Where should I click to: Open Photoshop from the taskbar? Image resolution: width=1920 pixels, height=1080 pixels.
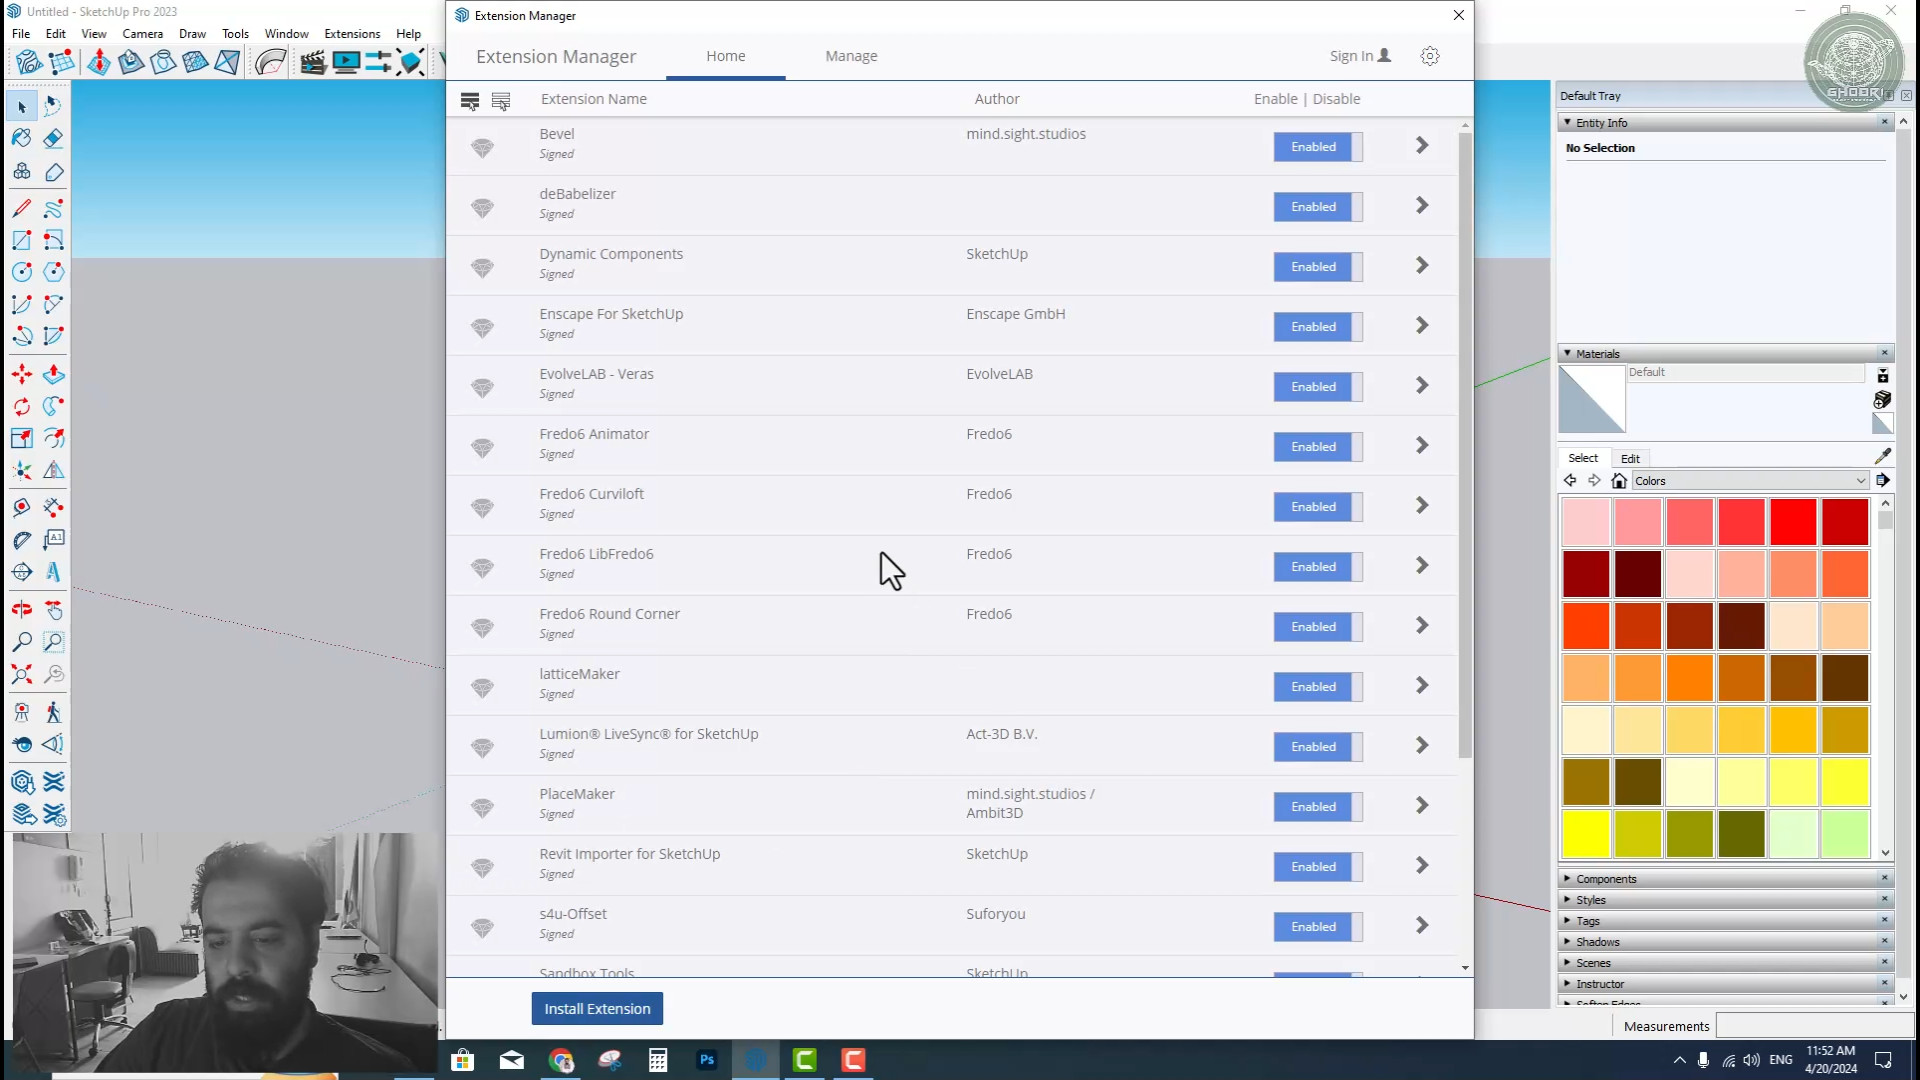tap(707, 1060)
